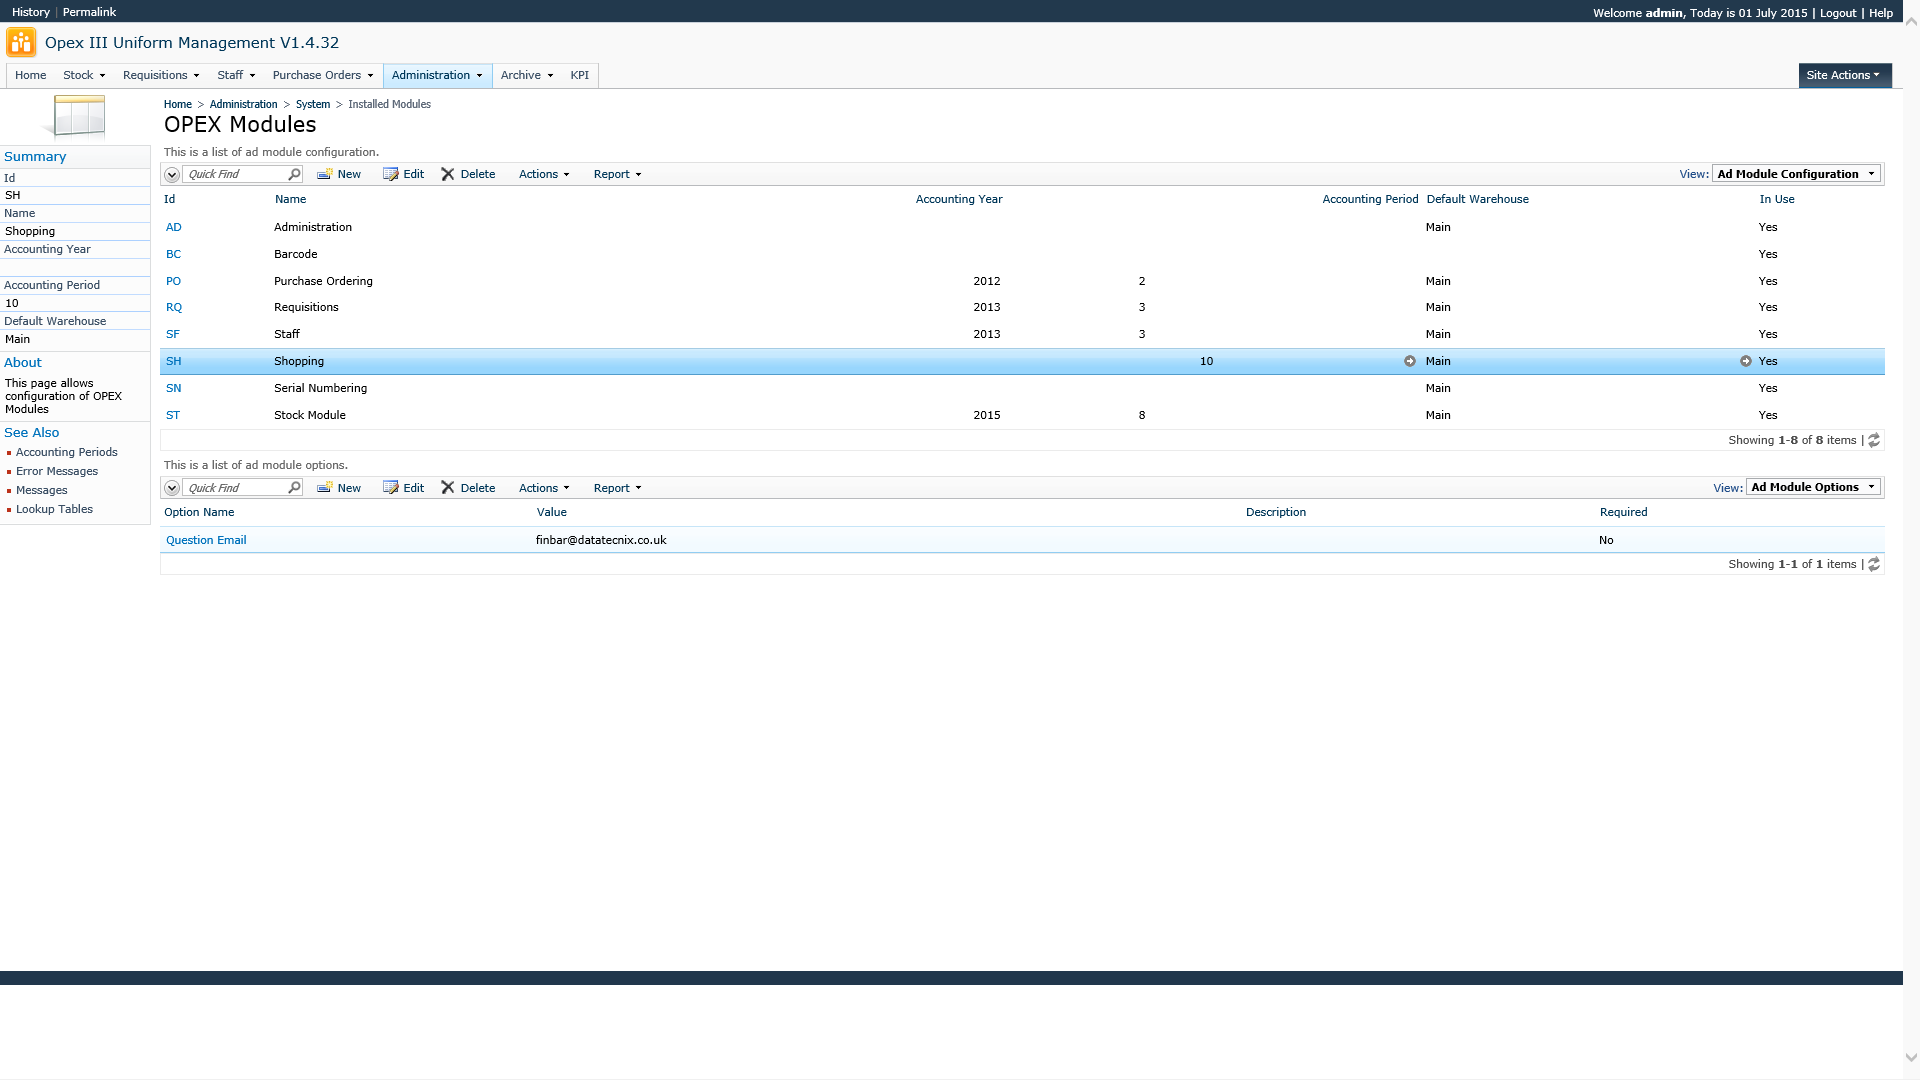Click the Question Email option link
Screen dimensions: 1920x1080
[x=206, y=540]
